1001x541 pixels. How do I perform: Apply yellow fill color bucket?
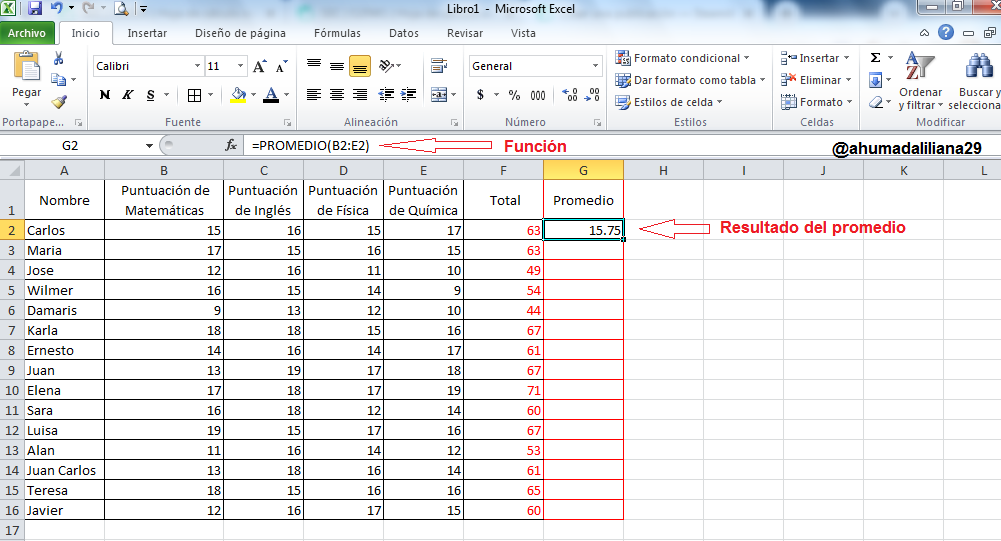pyautogui.click(x=238, y=95)
